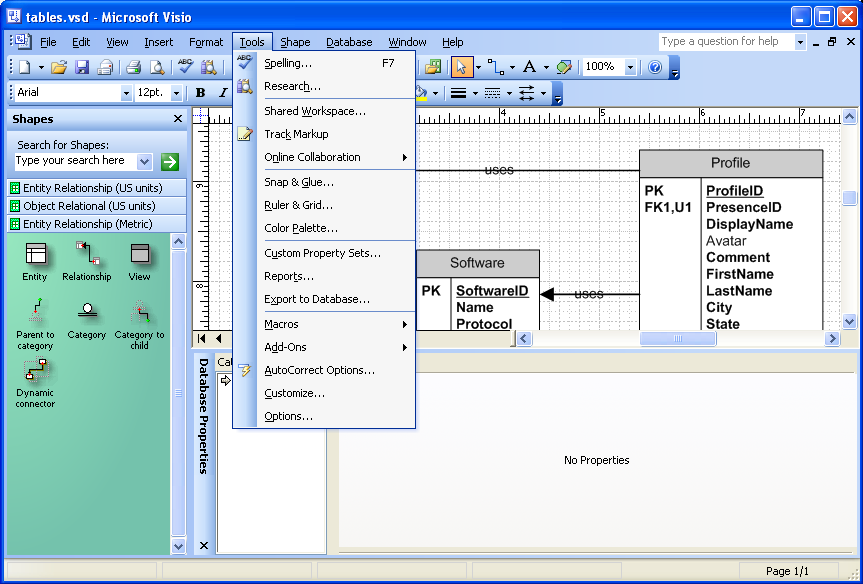The height and width of the screenshot is (584, 863).
Task: Select the Entity shape in the stencil
Action: (35, 261)
